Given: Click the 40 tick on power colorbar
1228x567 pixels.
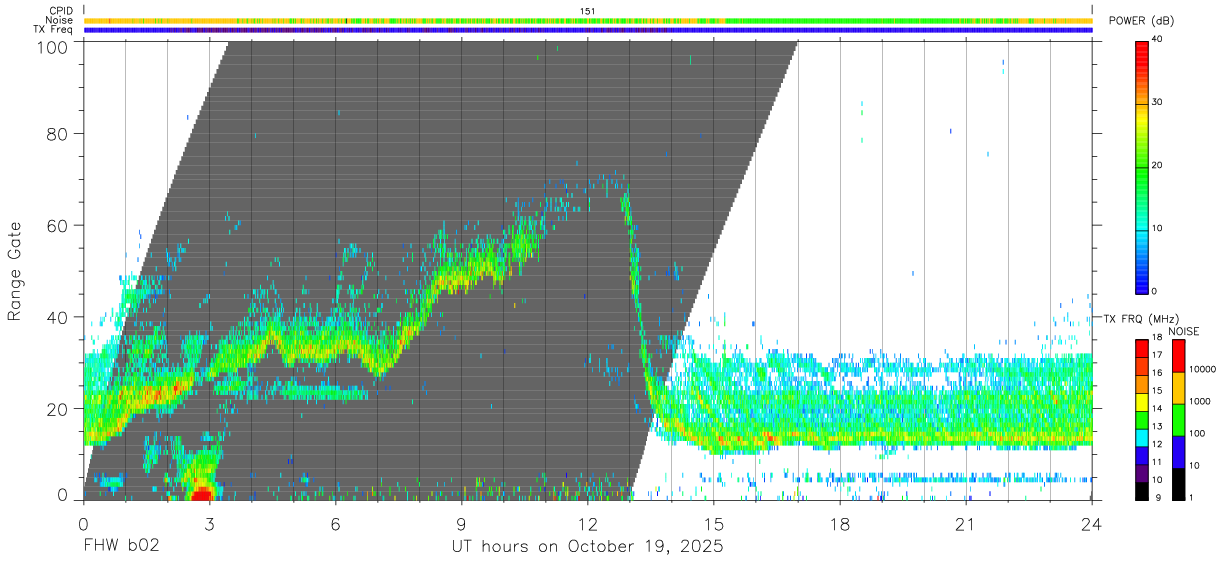Looking at the screenshot, I should 1156,40.
